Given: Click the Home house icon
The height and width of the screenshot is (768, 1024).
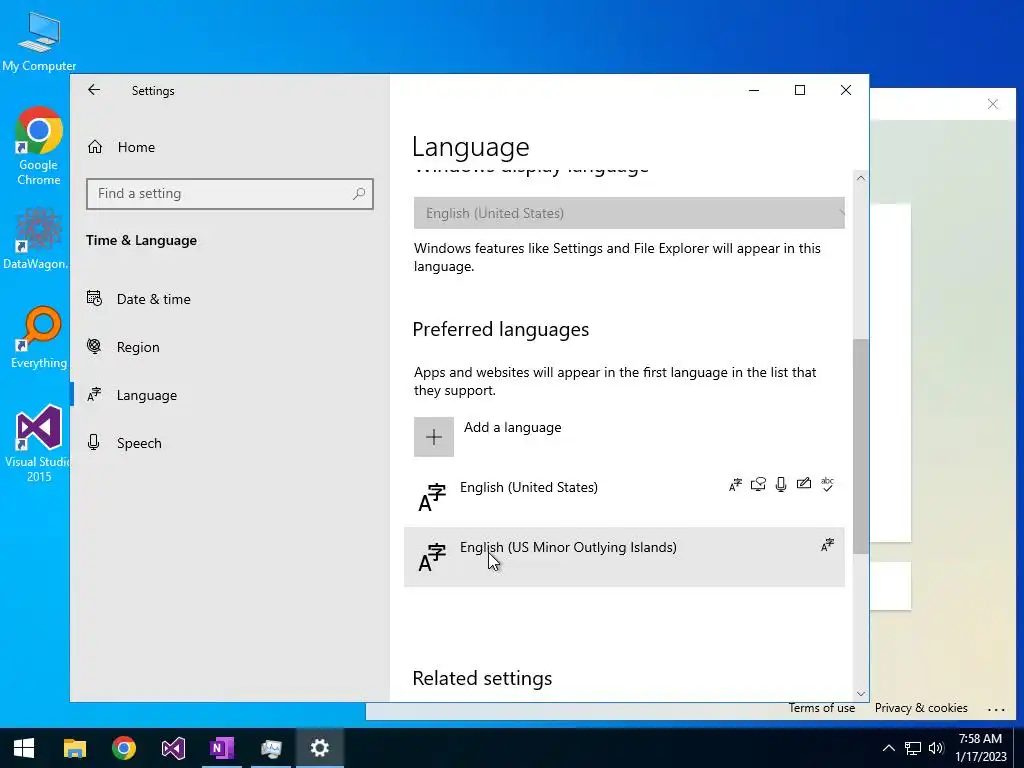Looking at the screenshot, I should (x=95, y=147).
